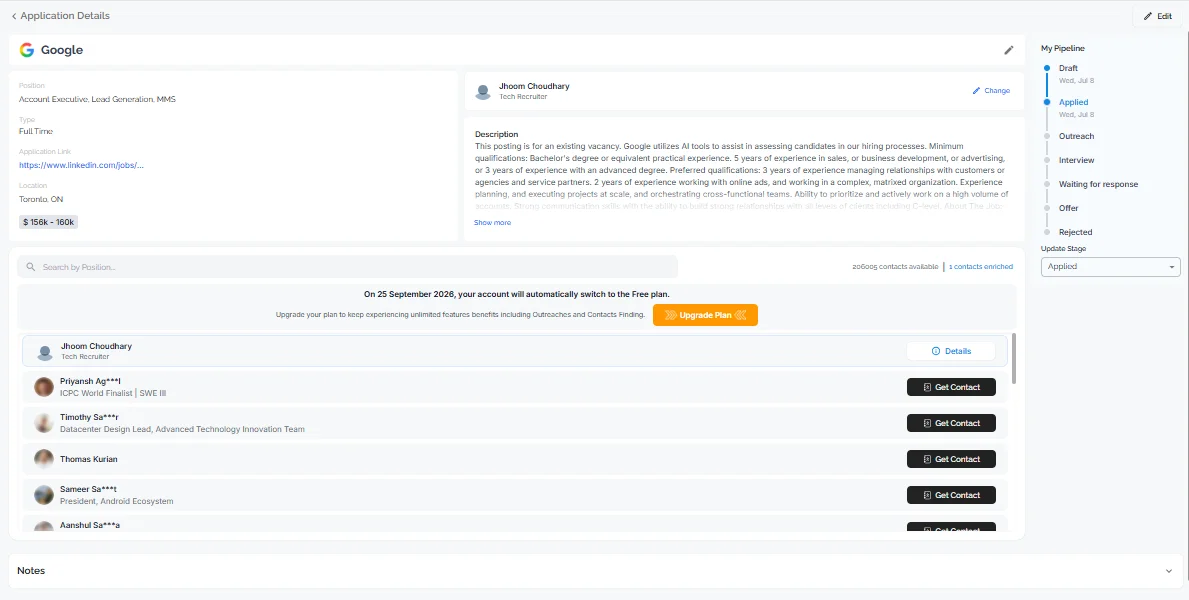Screen dimensions: 1189x600
Task: Open Details for Jhoom Choudhary
Action: click(951, 351)
